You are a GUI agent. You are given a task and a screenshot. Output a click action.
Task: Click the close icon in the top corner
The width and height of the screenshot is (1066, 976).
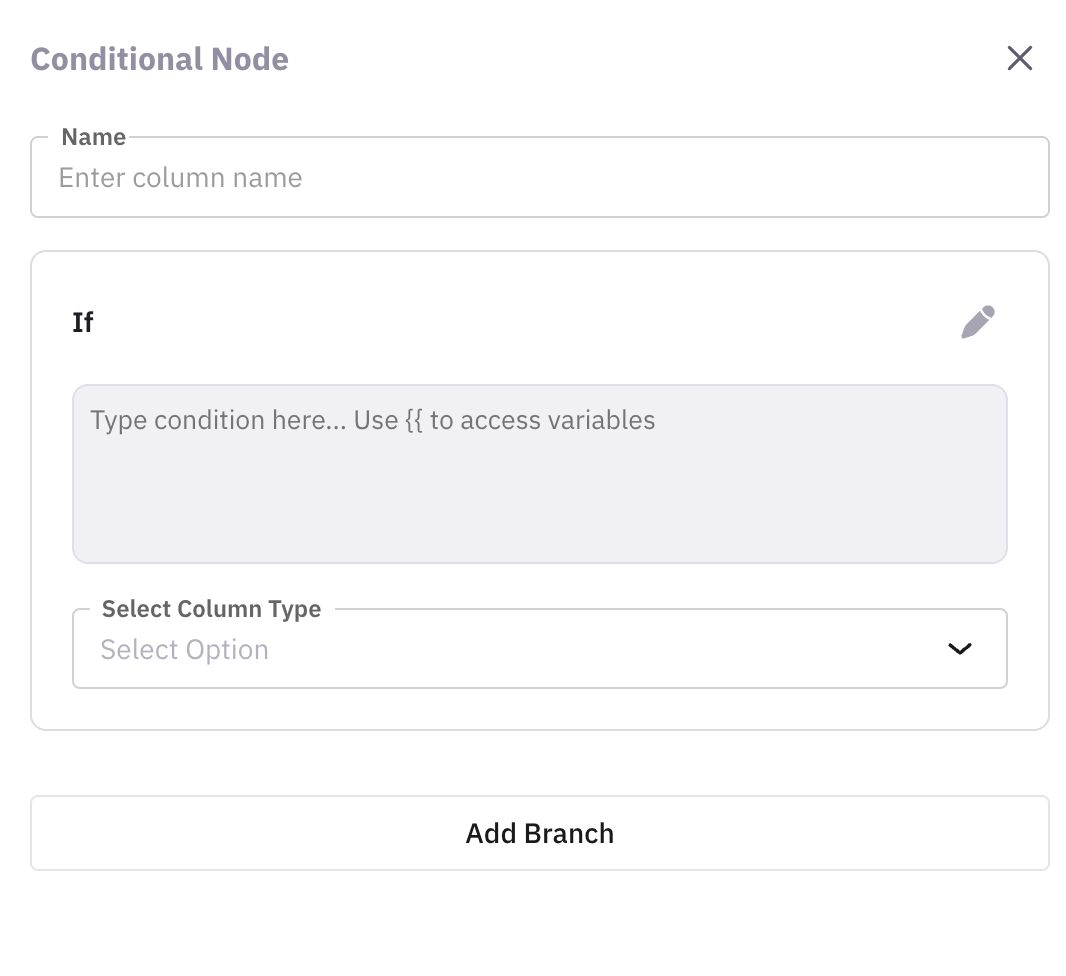(x=1020, y=58)
